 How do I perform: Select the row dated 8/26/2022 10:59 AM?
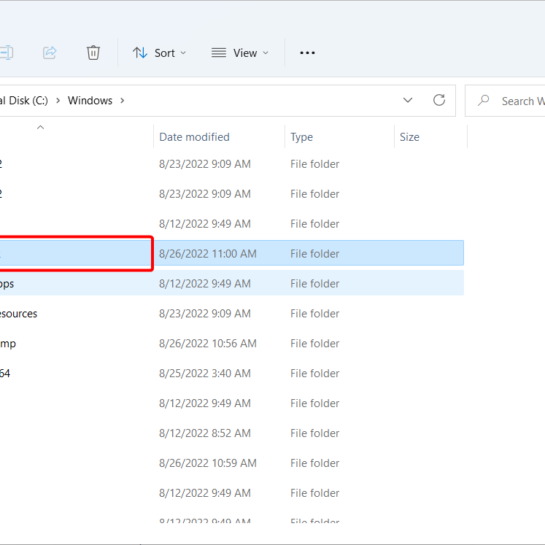(232, 463)
